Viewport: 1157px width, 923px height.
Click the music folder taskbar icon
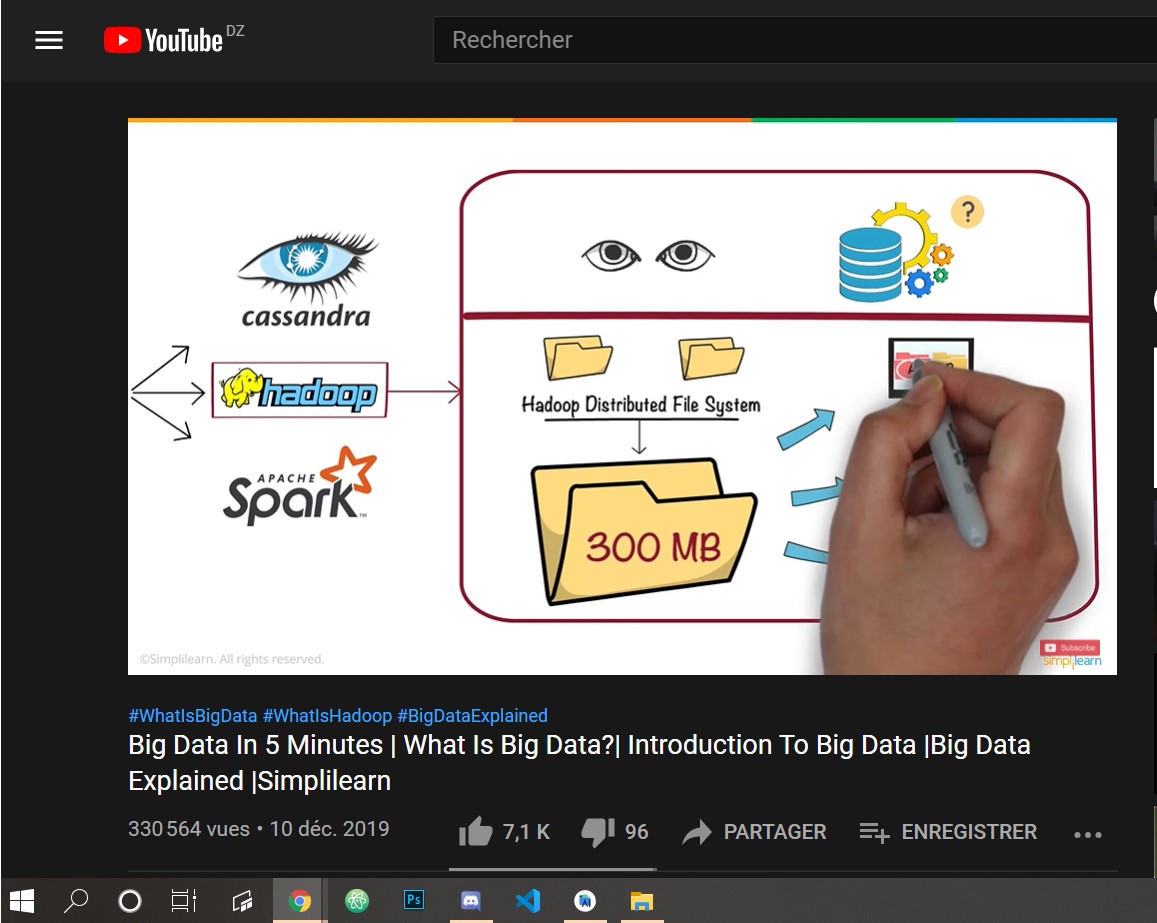coord(242,901)
